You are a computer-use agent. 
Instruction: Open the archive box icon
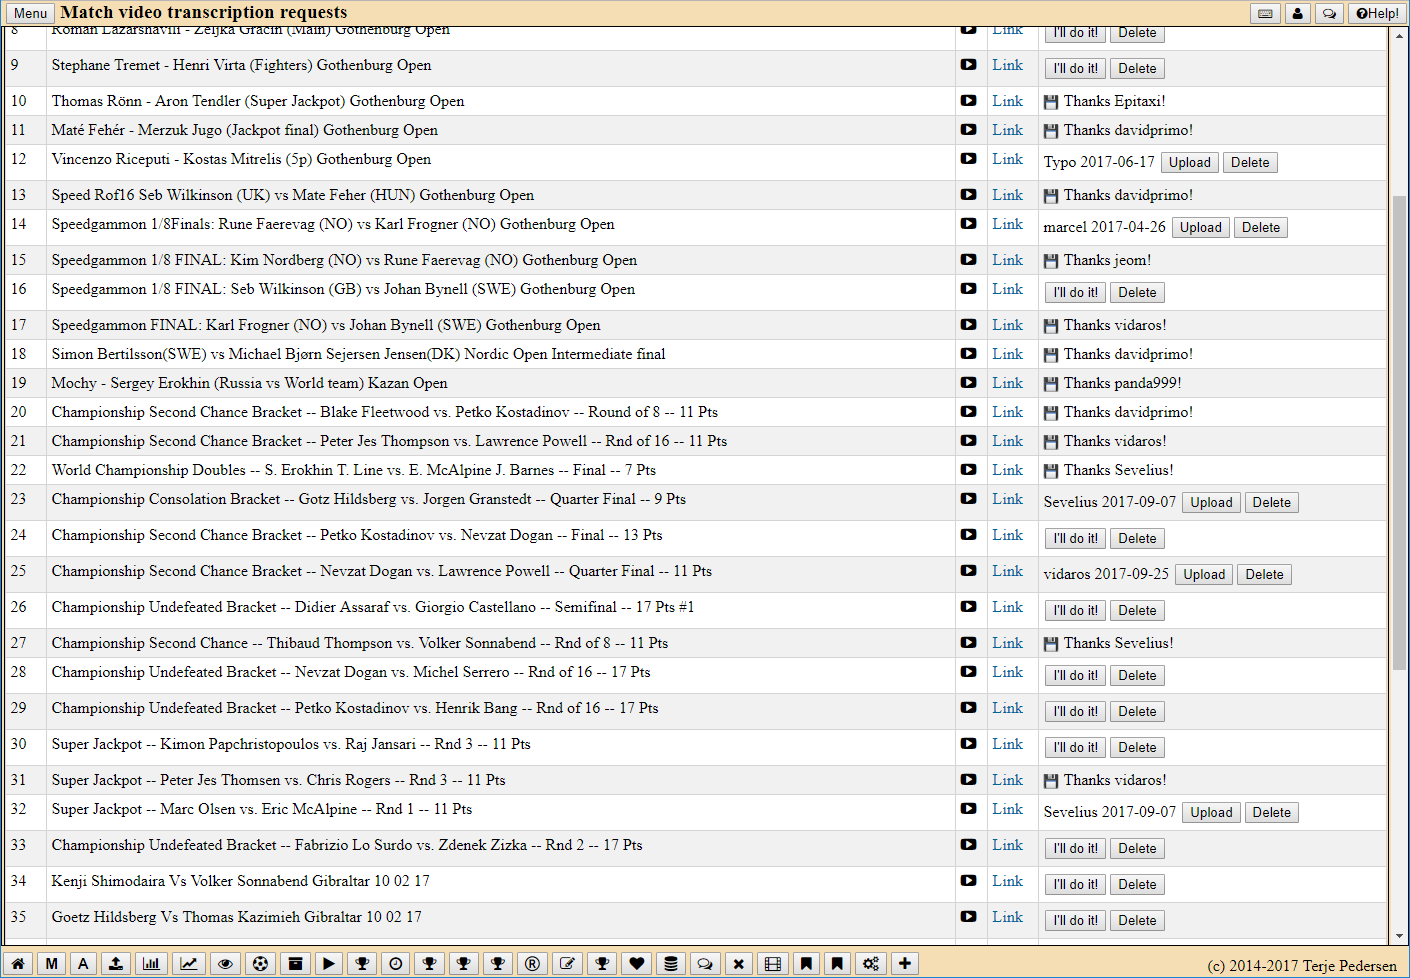295,964
